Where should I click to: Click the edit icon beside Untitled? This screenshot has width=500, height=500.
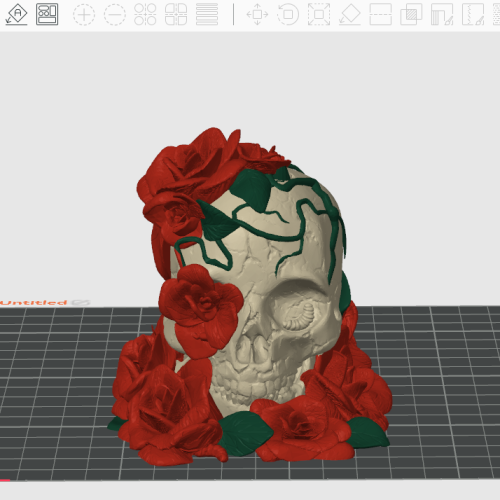(81, 303)
